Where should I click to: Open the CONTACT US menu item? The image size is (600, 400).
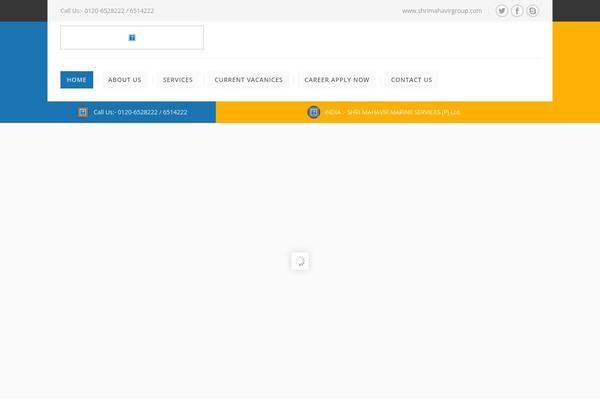pos(411,80)
